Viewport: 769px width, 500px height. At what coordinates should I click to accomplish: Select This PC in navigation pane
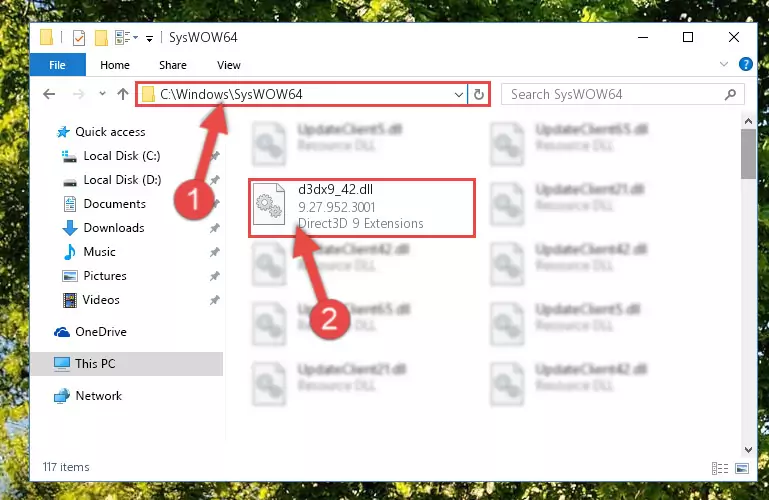click(95, 364)
